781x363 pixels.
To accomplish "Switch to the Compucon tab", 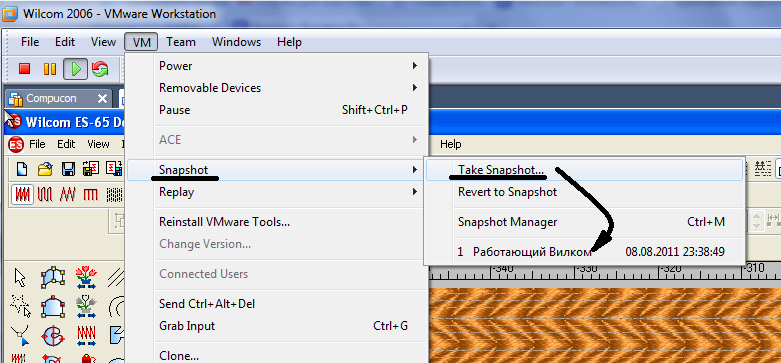I will 59,99.
